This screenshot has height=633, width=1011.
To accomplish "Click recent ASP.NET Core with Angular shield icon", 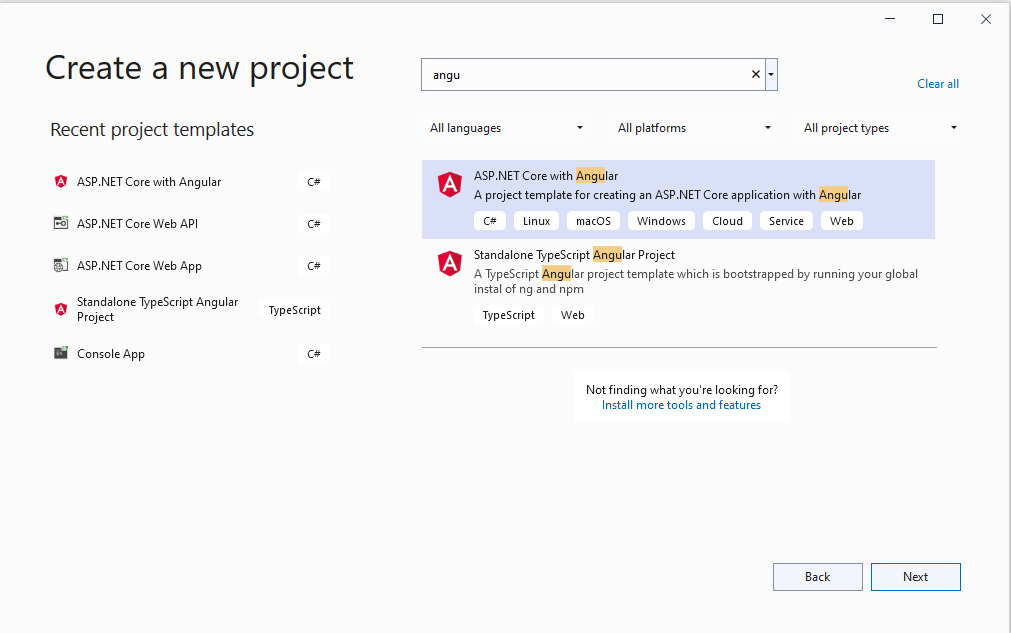I will (61, 182).
